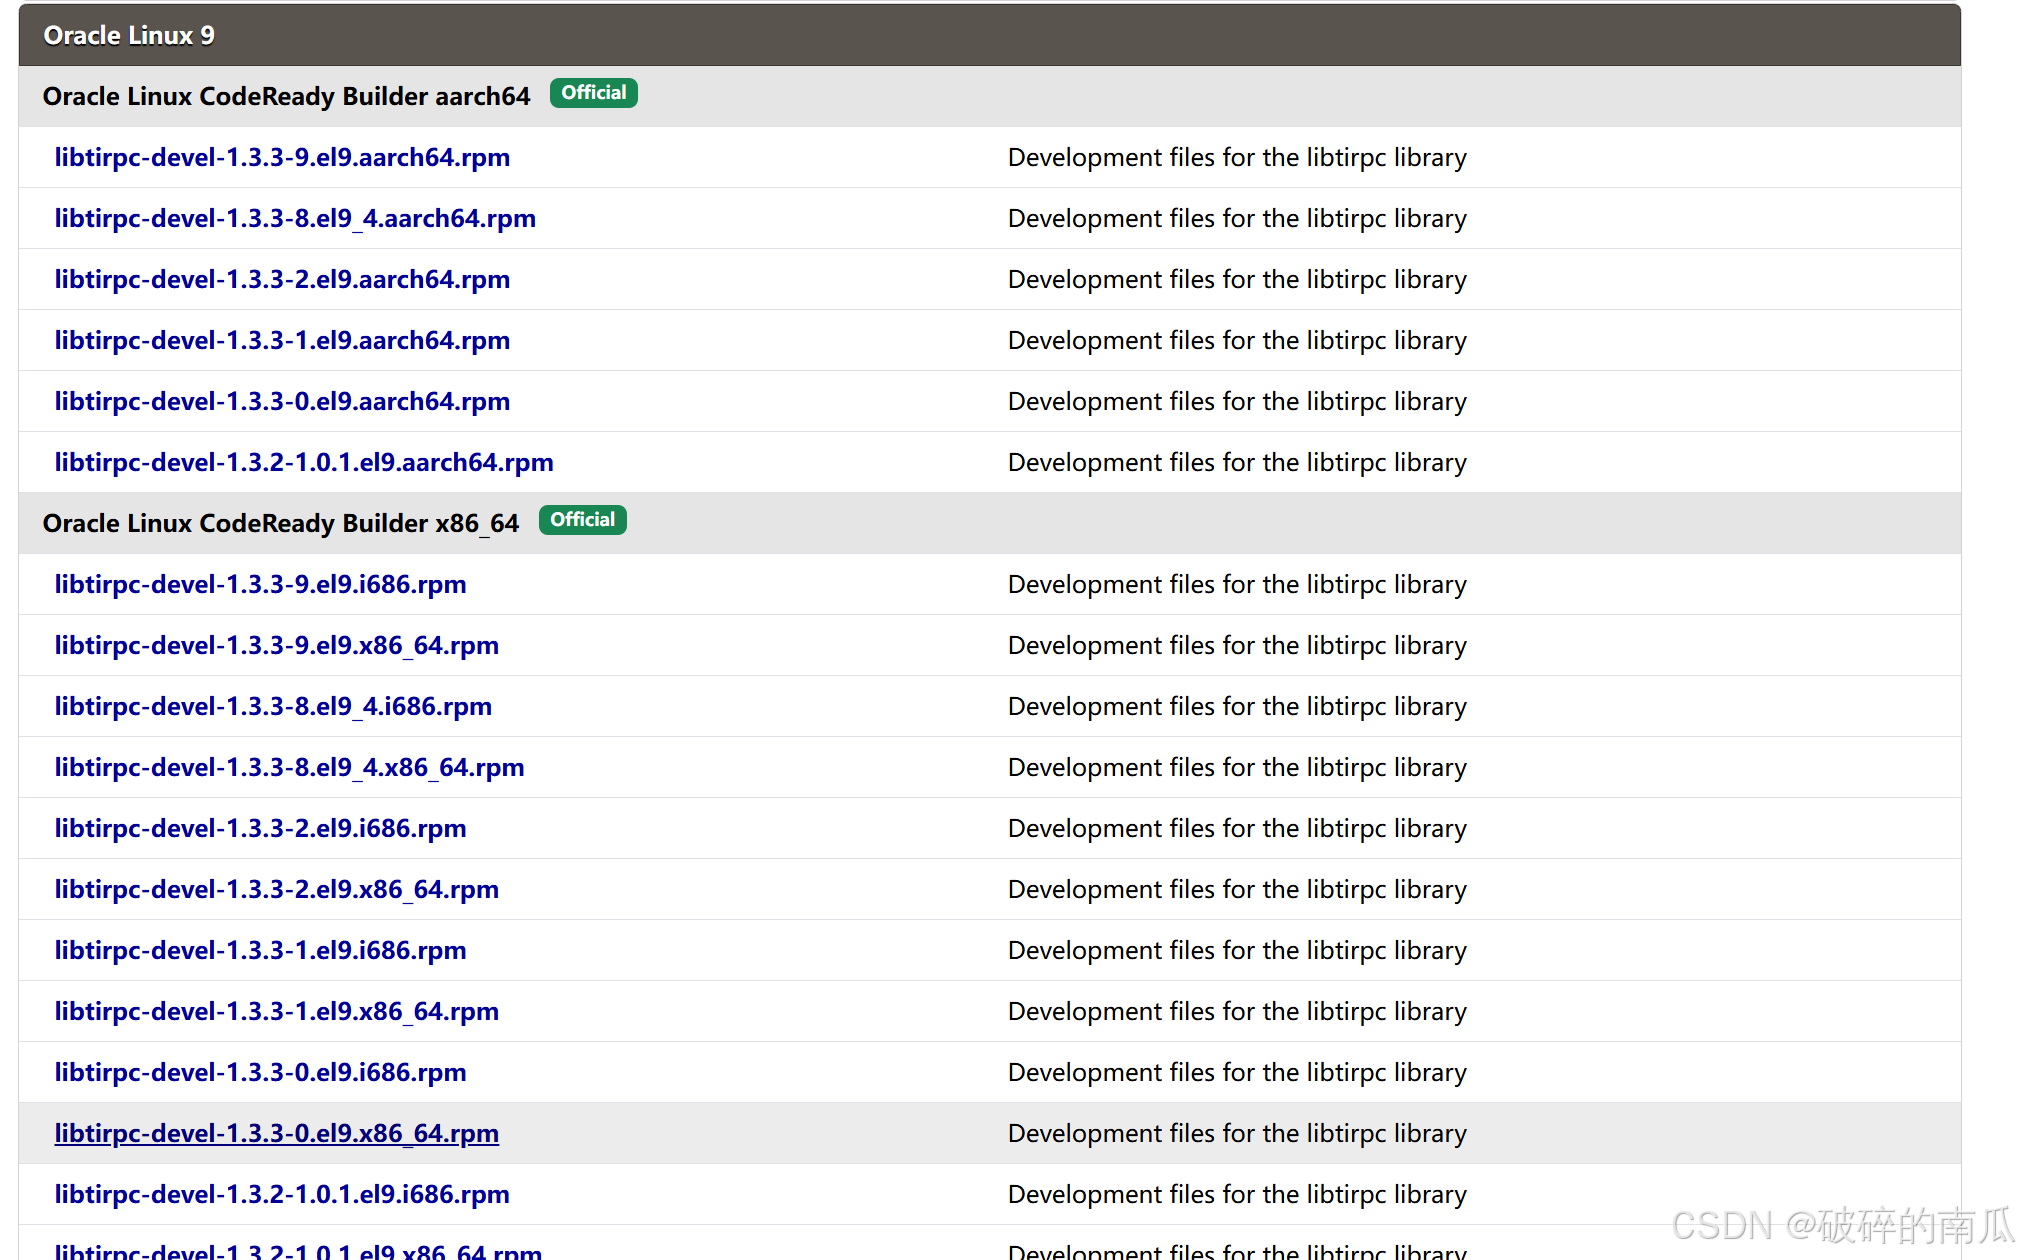The width and height of the screenshot is (2020, 1260).
Task: Select libtirpc-devel-1.3.3-0.el9.i686.rpm package
Action: click(260, 1072)
